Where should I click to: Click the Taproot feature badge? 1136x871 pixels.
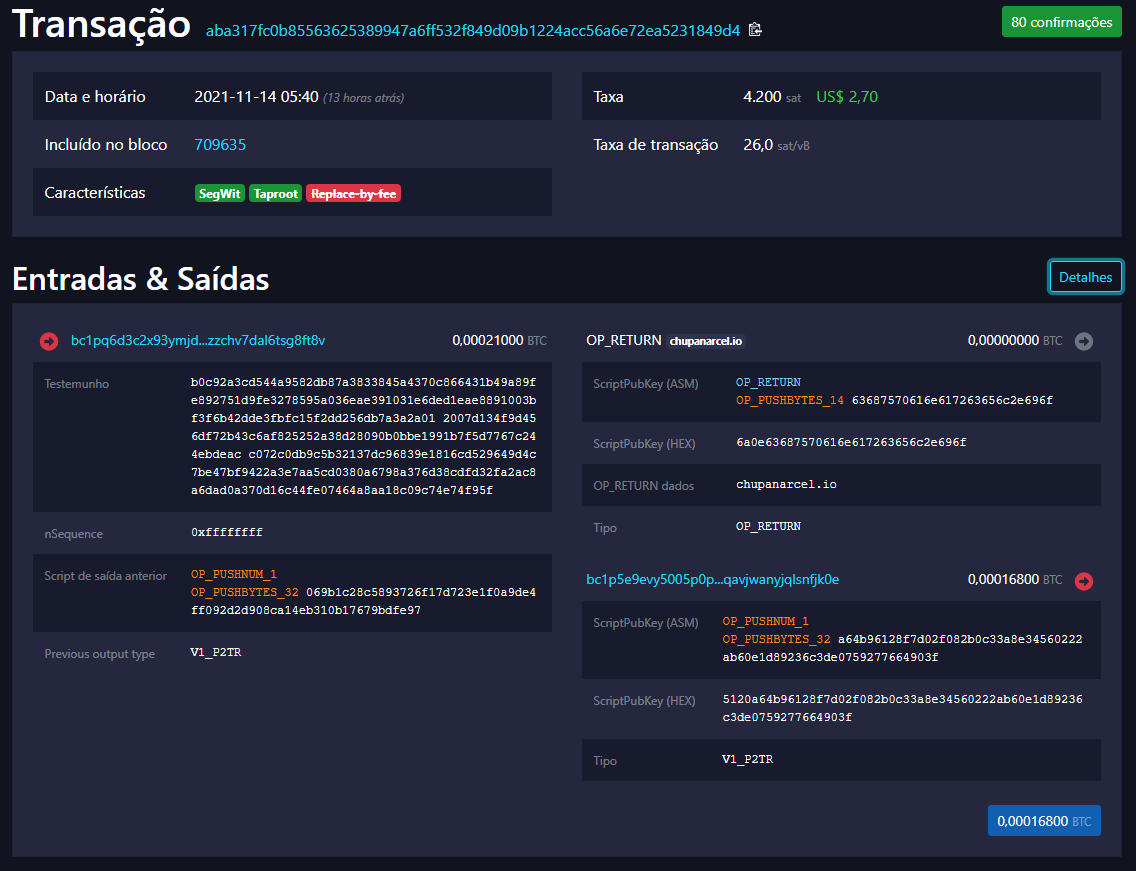tap(275, 194)
